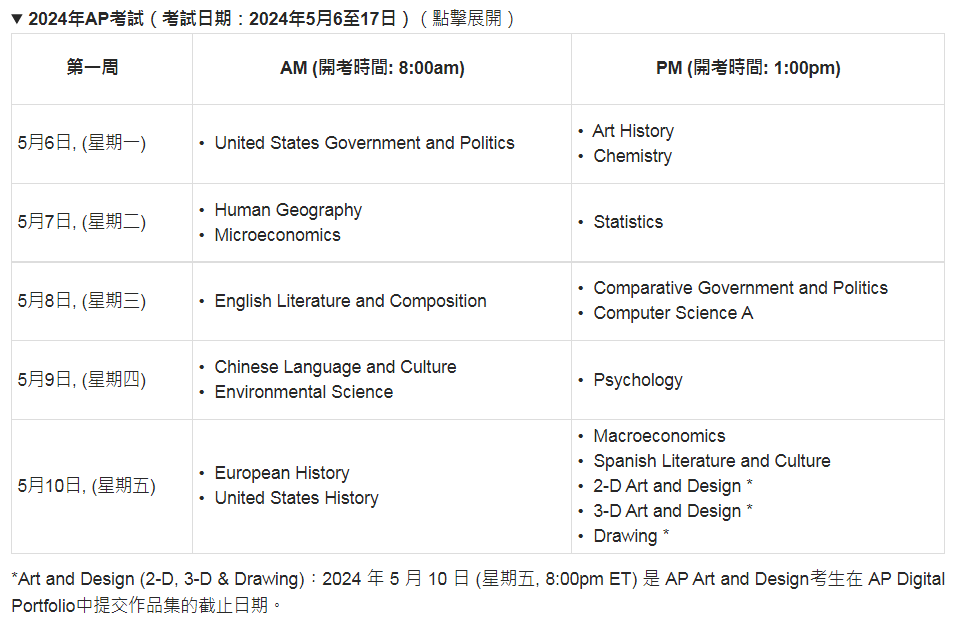Click the 5月10日 星期五 date cell
The width and height of the screenshot is (958, 626).
(x=86, y=486)
